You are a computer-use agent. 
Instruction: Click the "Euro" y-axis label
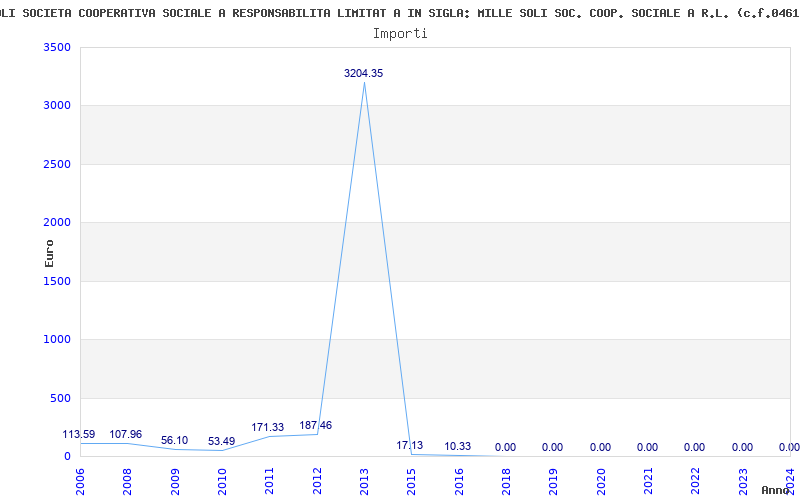[49, 253]
